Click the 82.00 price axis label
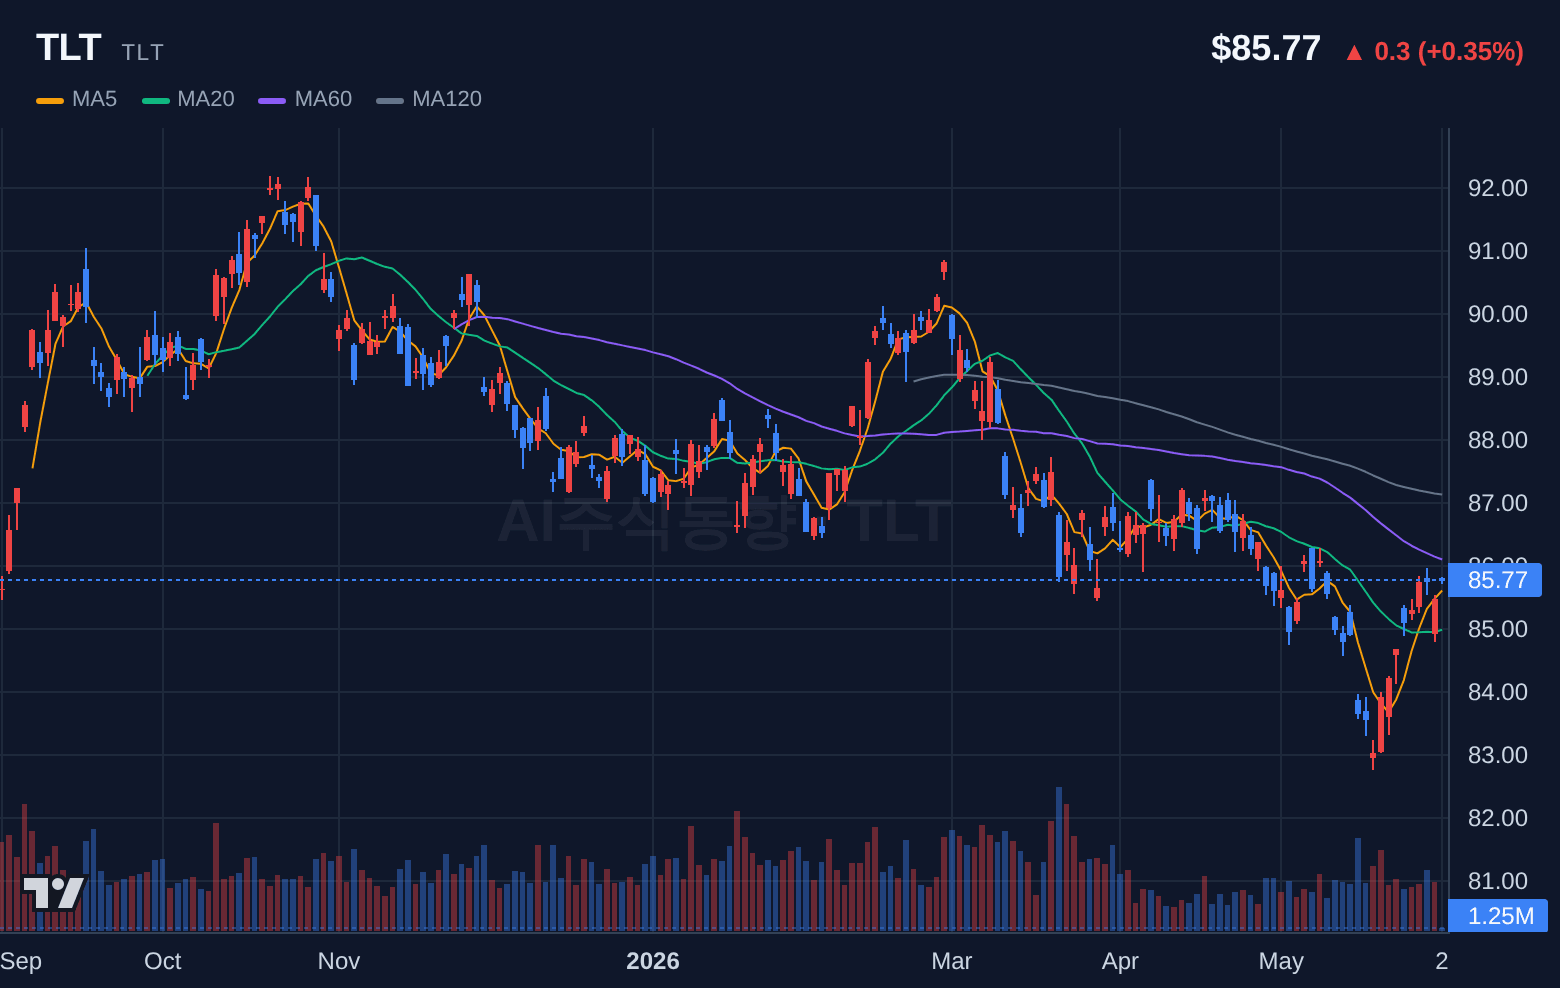 pyautogui.click(x=1497, y=818)
